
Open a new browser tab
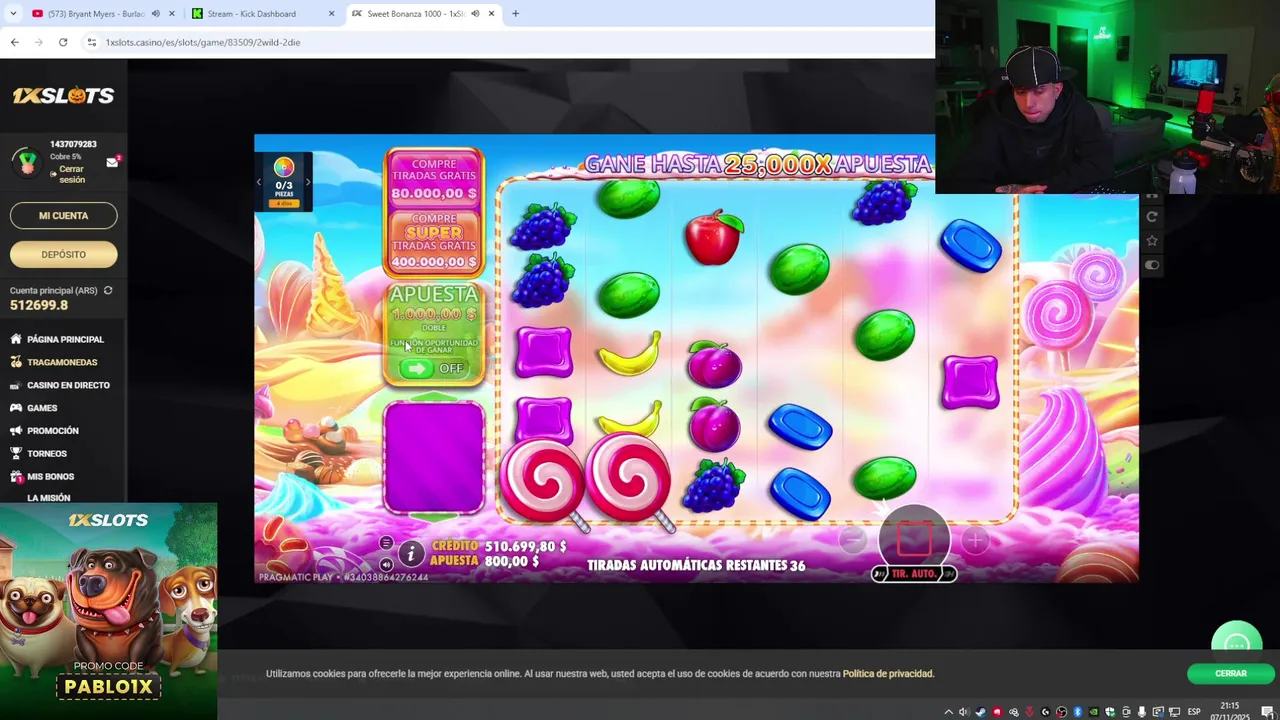(x=515, y=14)
